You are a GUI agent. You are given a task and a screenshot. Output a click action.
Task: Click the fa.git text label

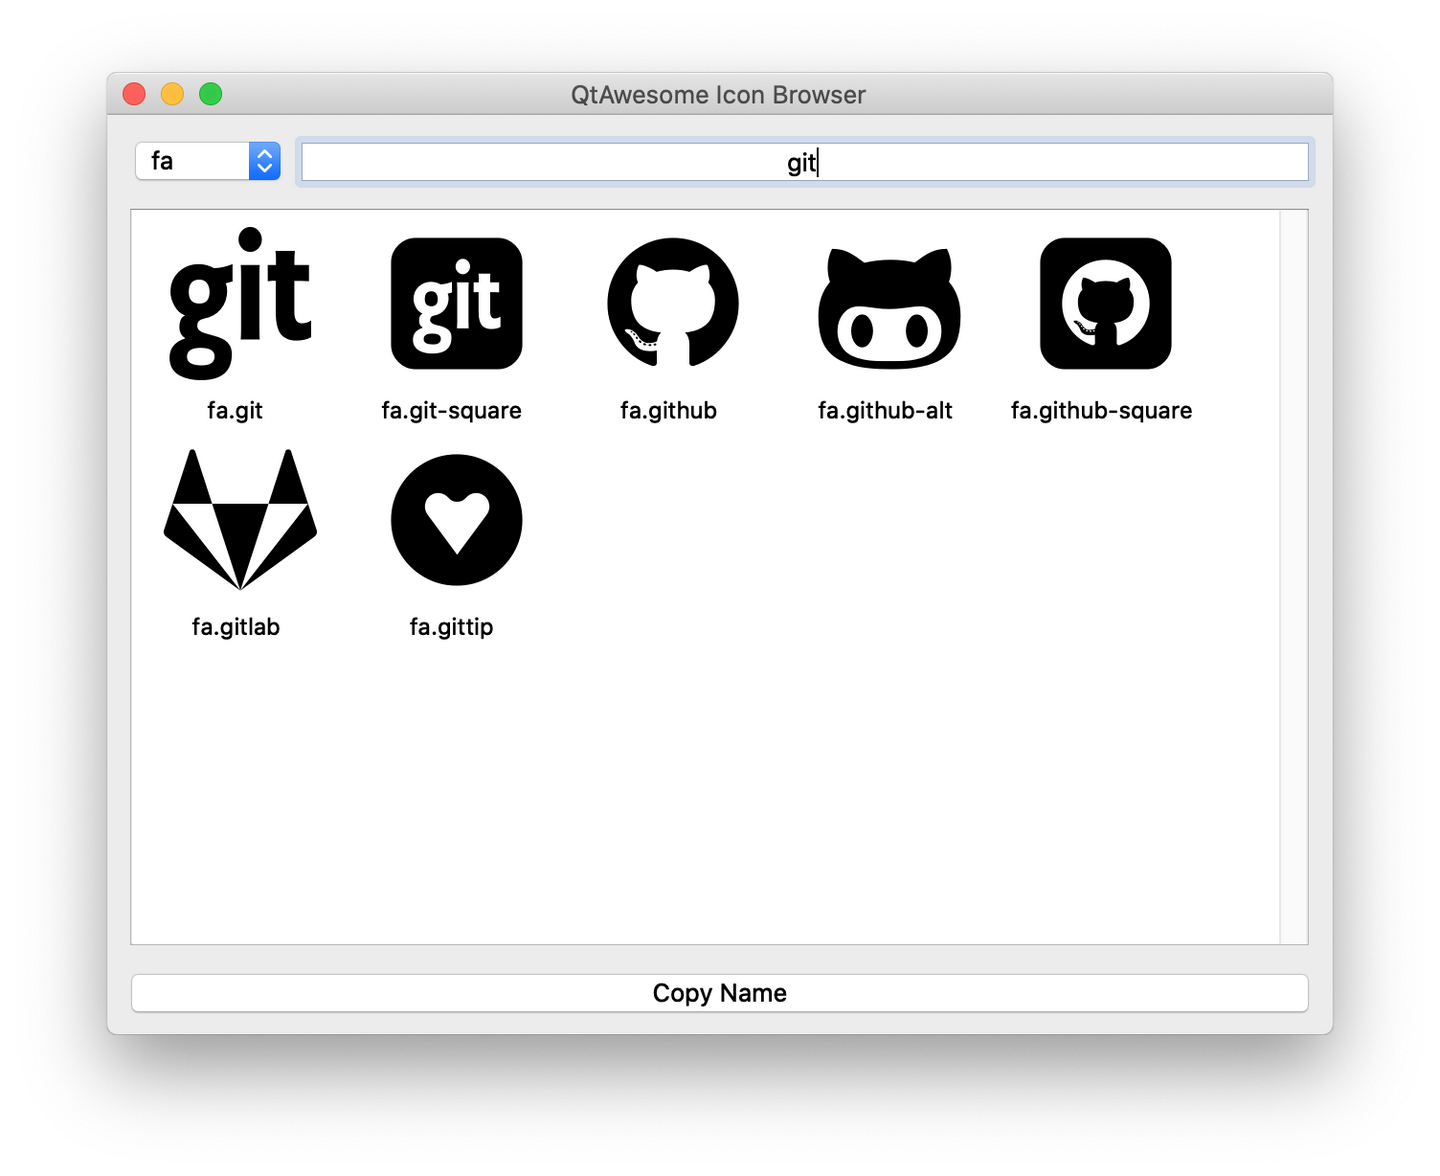235,411
